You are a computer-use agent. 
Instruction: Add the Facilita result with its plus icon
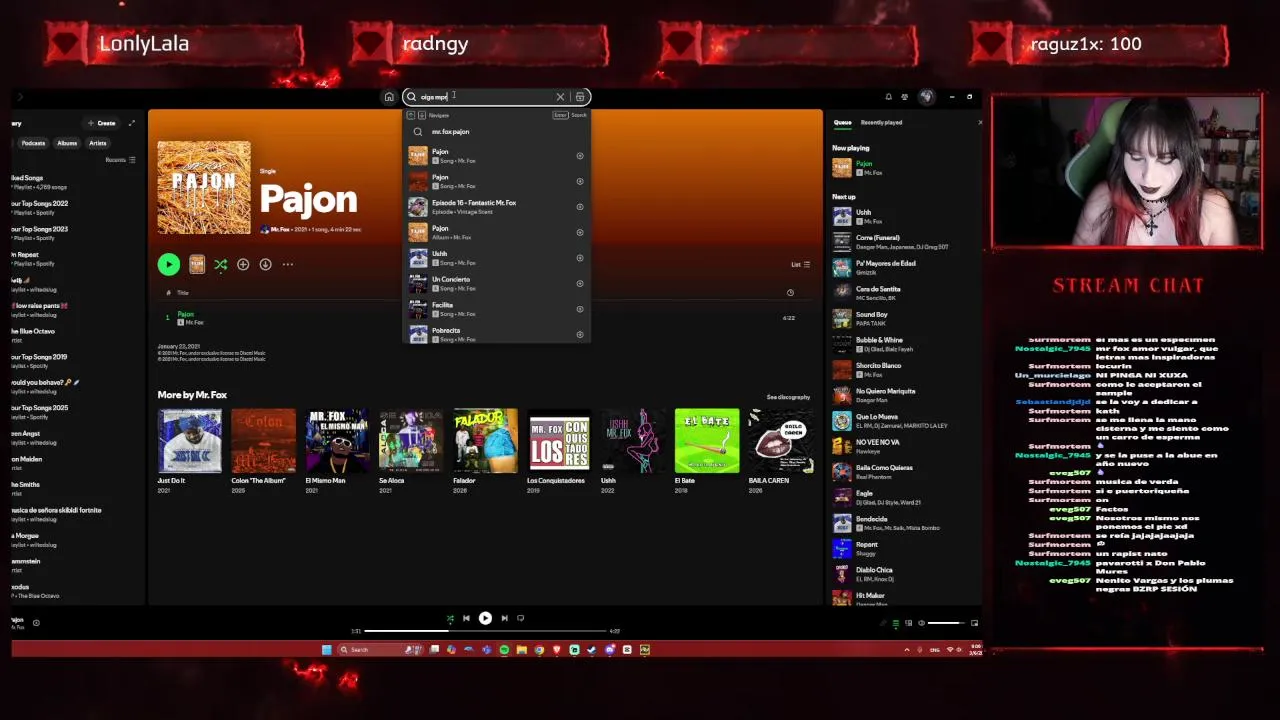[580, 309]
